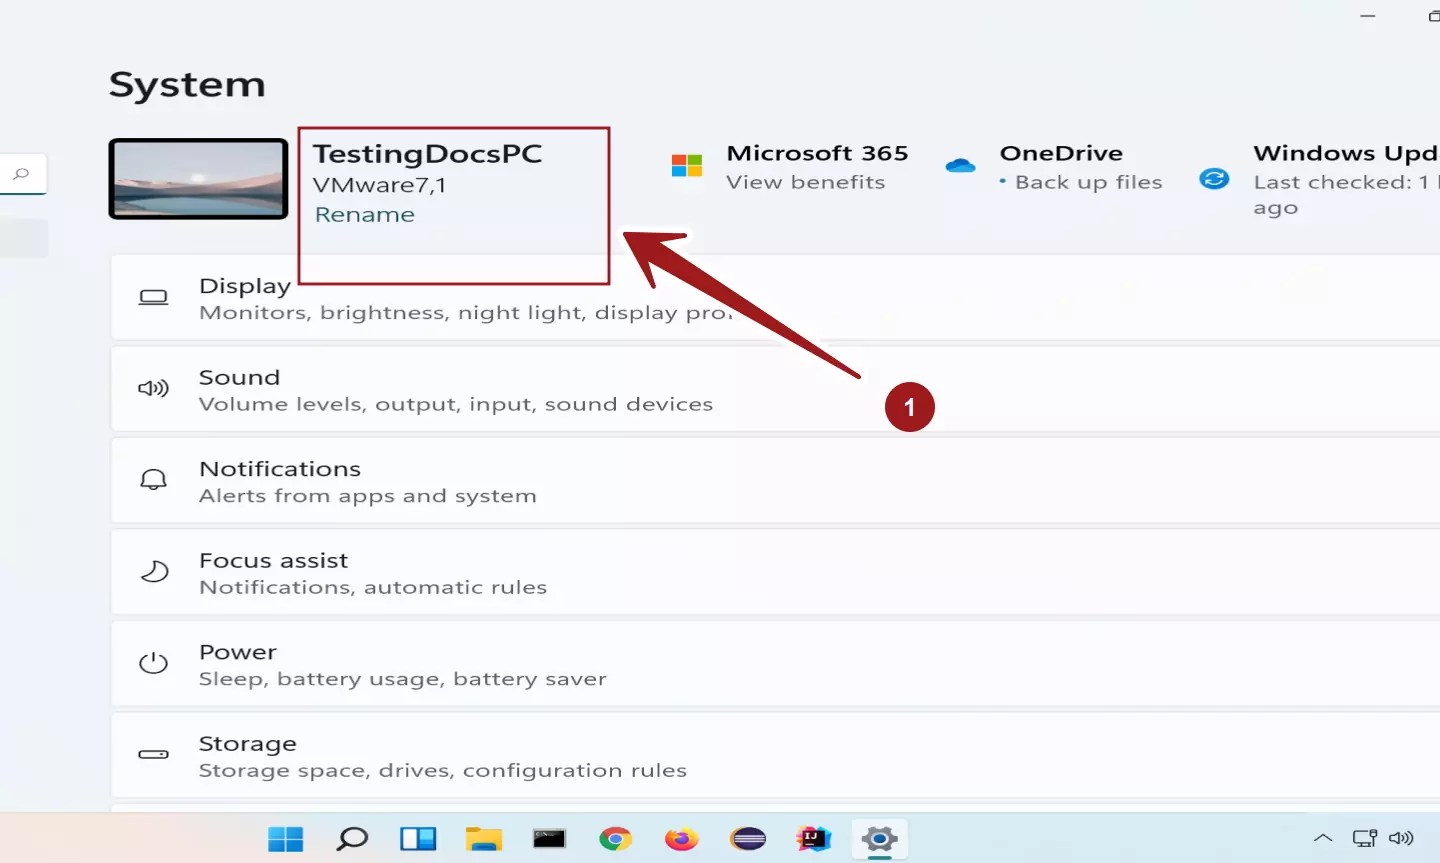Open the Settings search magnifier

click(22, 173)
